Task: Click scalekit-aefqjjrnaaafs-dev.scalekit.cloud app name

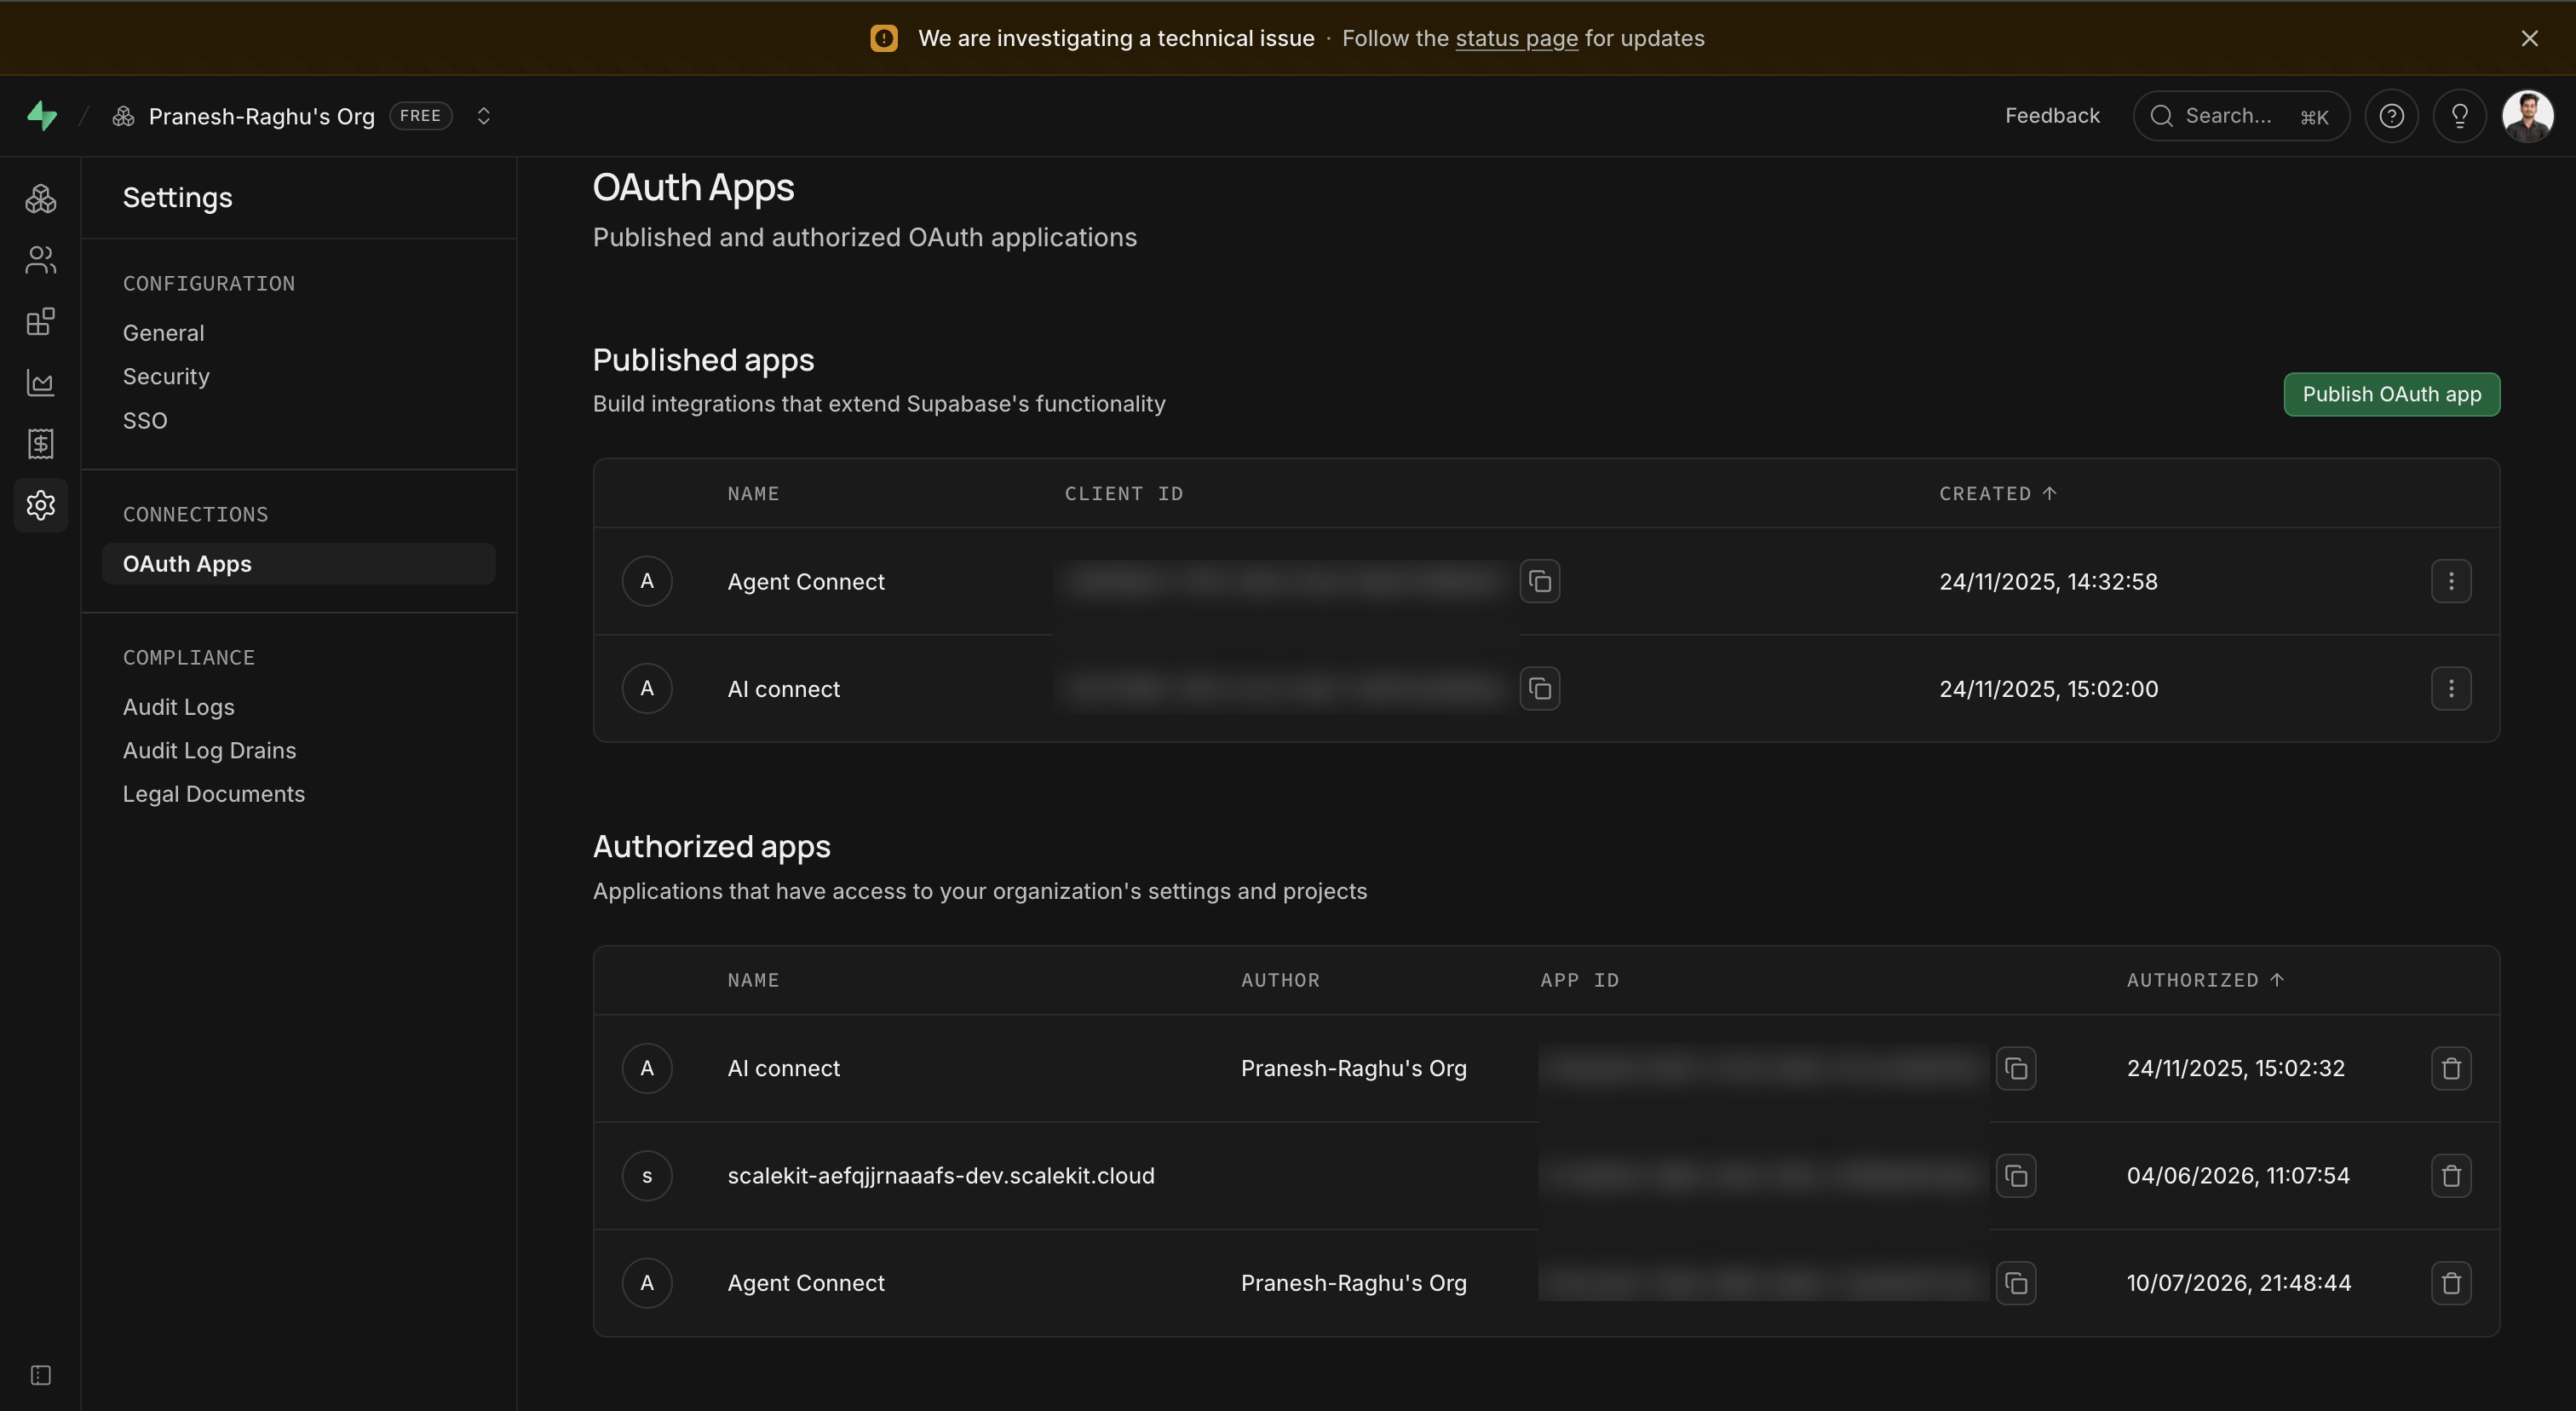Action: pos(940,1176)
